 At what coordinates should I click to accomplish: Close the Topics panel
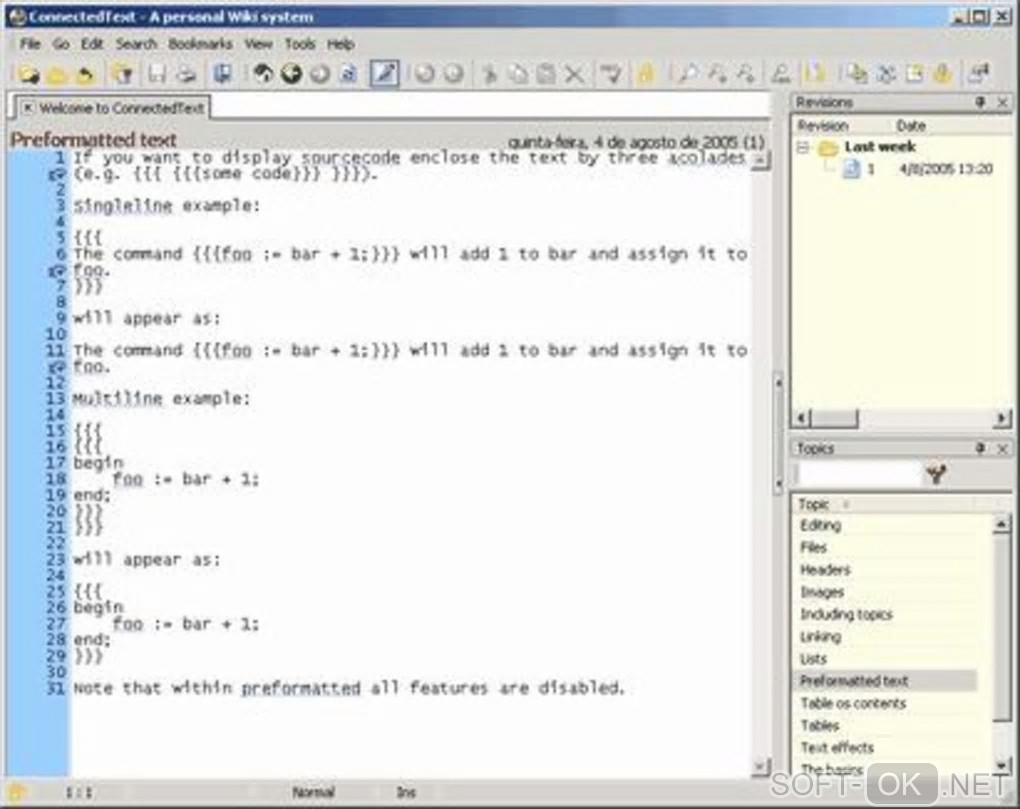coord(1002,448)
